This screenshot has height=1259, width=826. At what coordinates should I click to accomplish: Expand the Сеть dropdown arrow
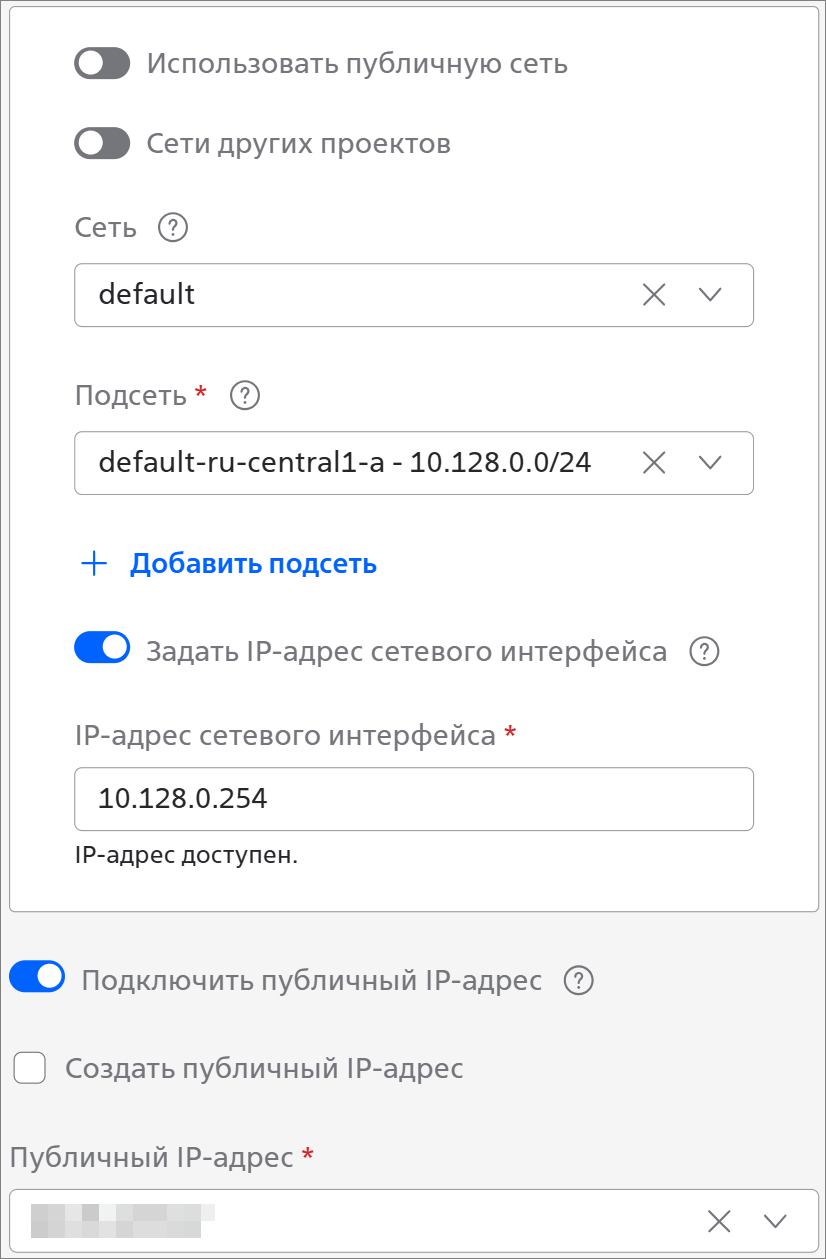710,294
